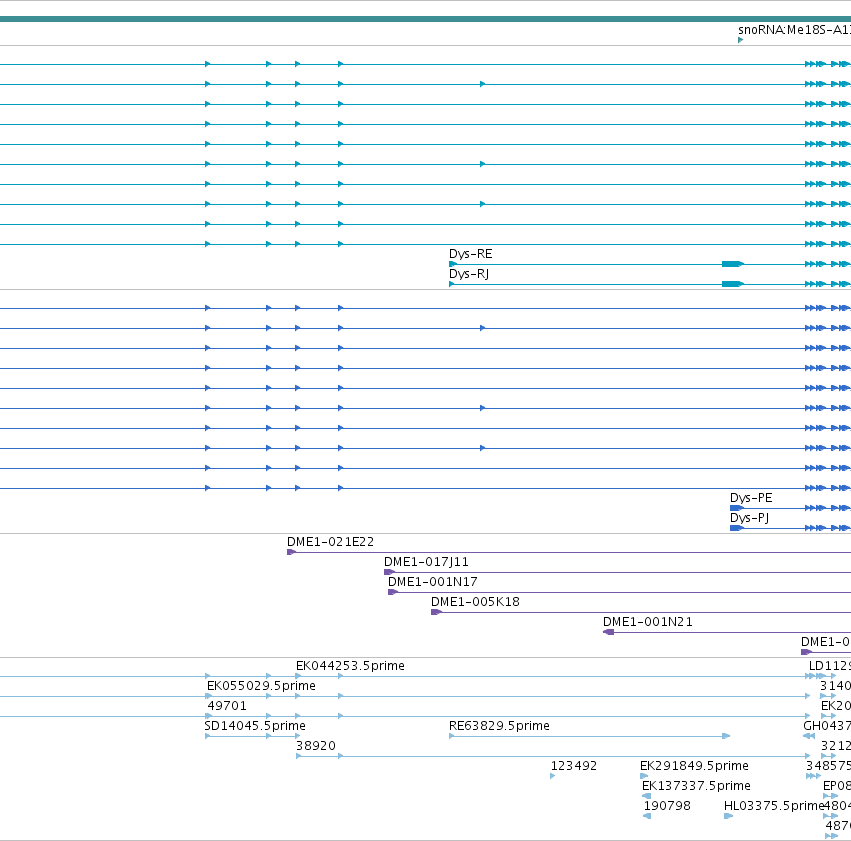Click the GH0437 EST label

click(827, 726)
